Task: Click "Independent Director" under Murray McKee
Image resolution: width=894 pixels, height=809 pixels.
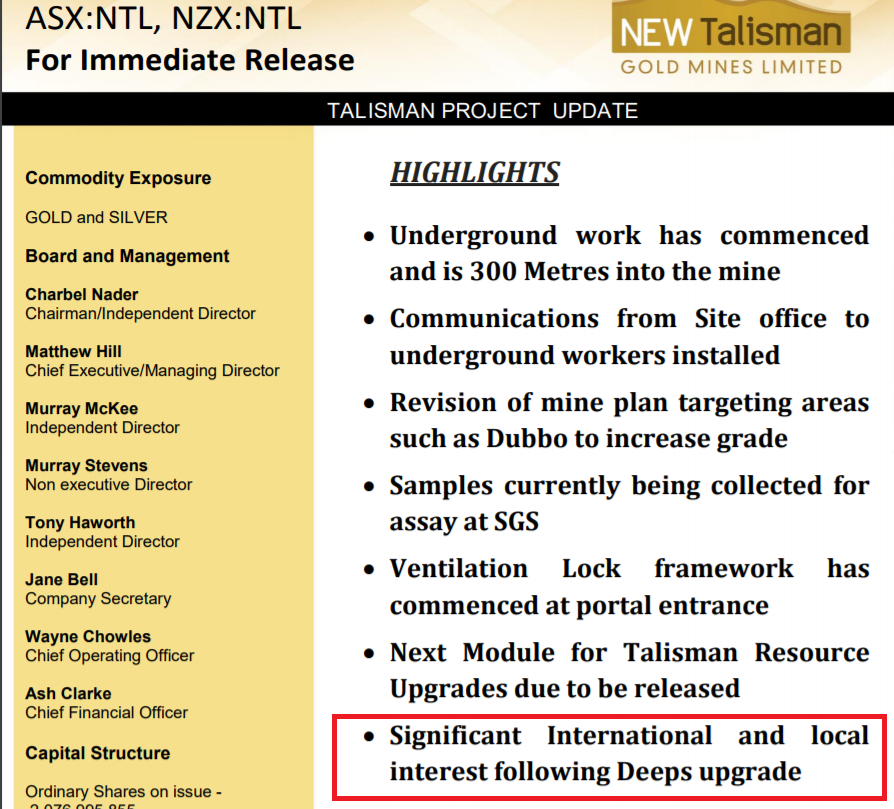Action: [102, 428]
